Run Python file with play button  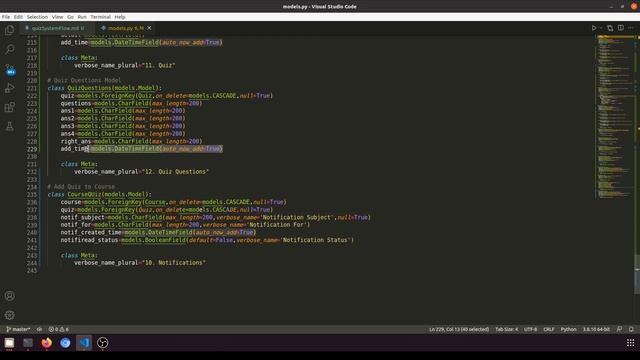click(594, 28)
